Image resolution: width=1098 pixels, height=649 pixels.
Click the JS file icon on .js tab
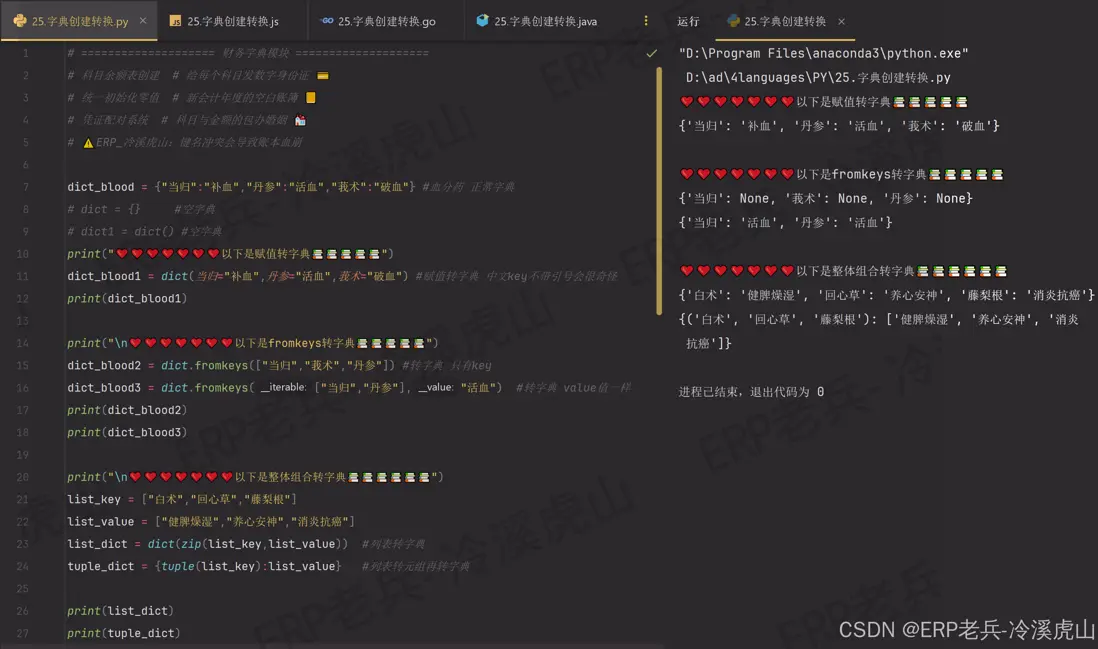pyautogui.click(x=176, y=22)
